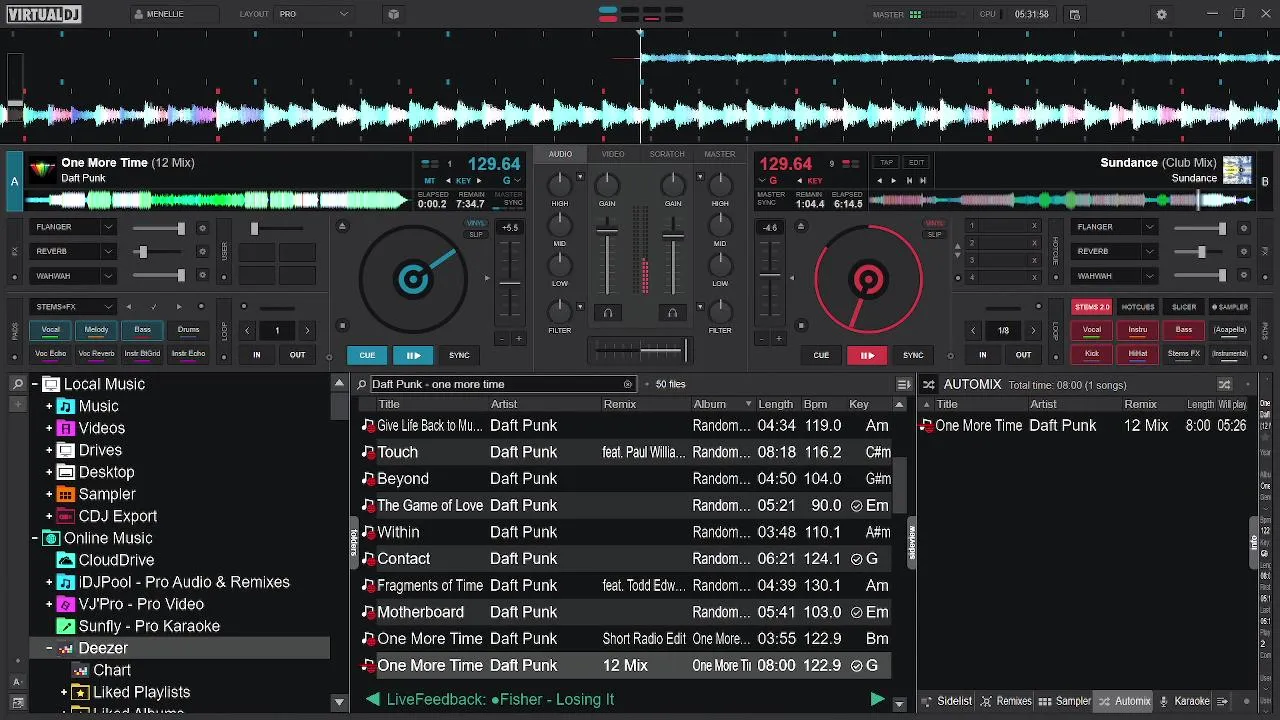Open deck A Flanger effect settings gear
The image size is (1280, 720).
202,228
